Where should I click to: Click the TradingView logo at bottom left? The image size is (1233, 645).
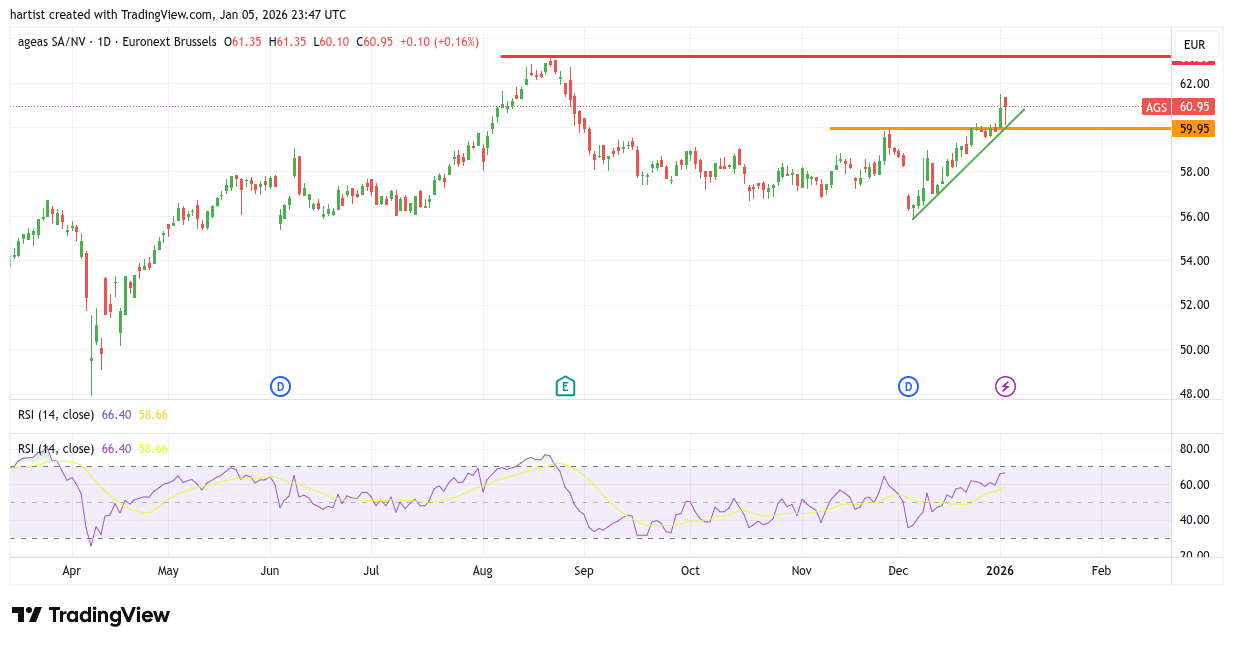(x=90, y=615)
